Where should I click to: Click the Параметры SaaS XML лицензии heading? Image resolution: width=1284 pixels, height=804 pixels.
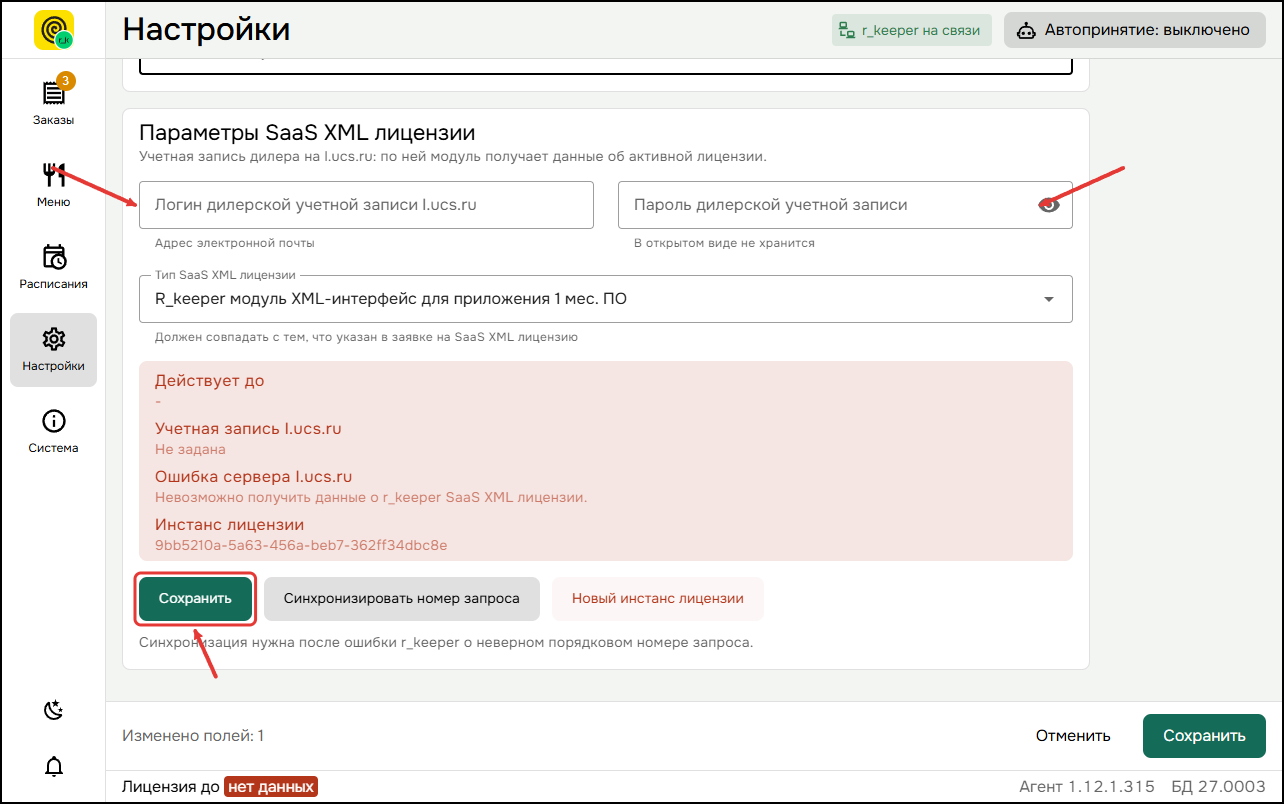pyautogui.click(x=307, y=133)
